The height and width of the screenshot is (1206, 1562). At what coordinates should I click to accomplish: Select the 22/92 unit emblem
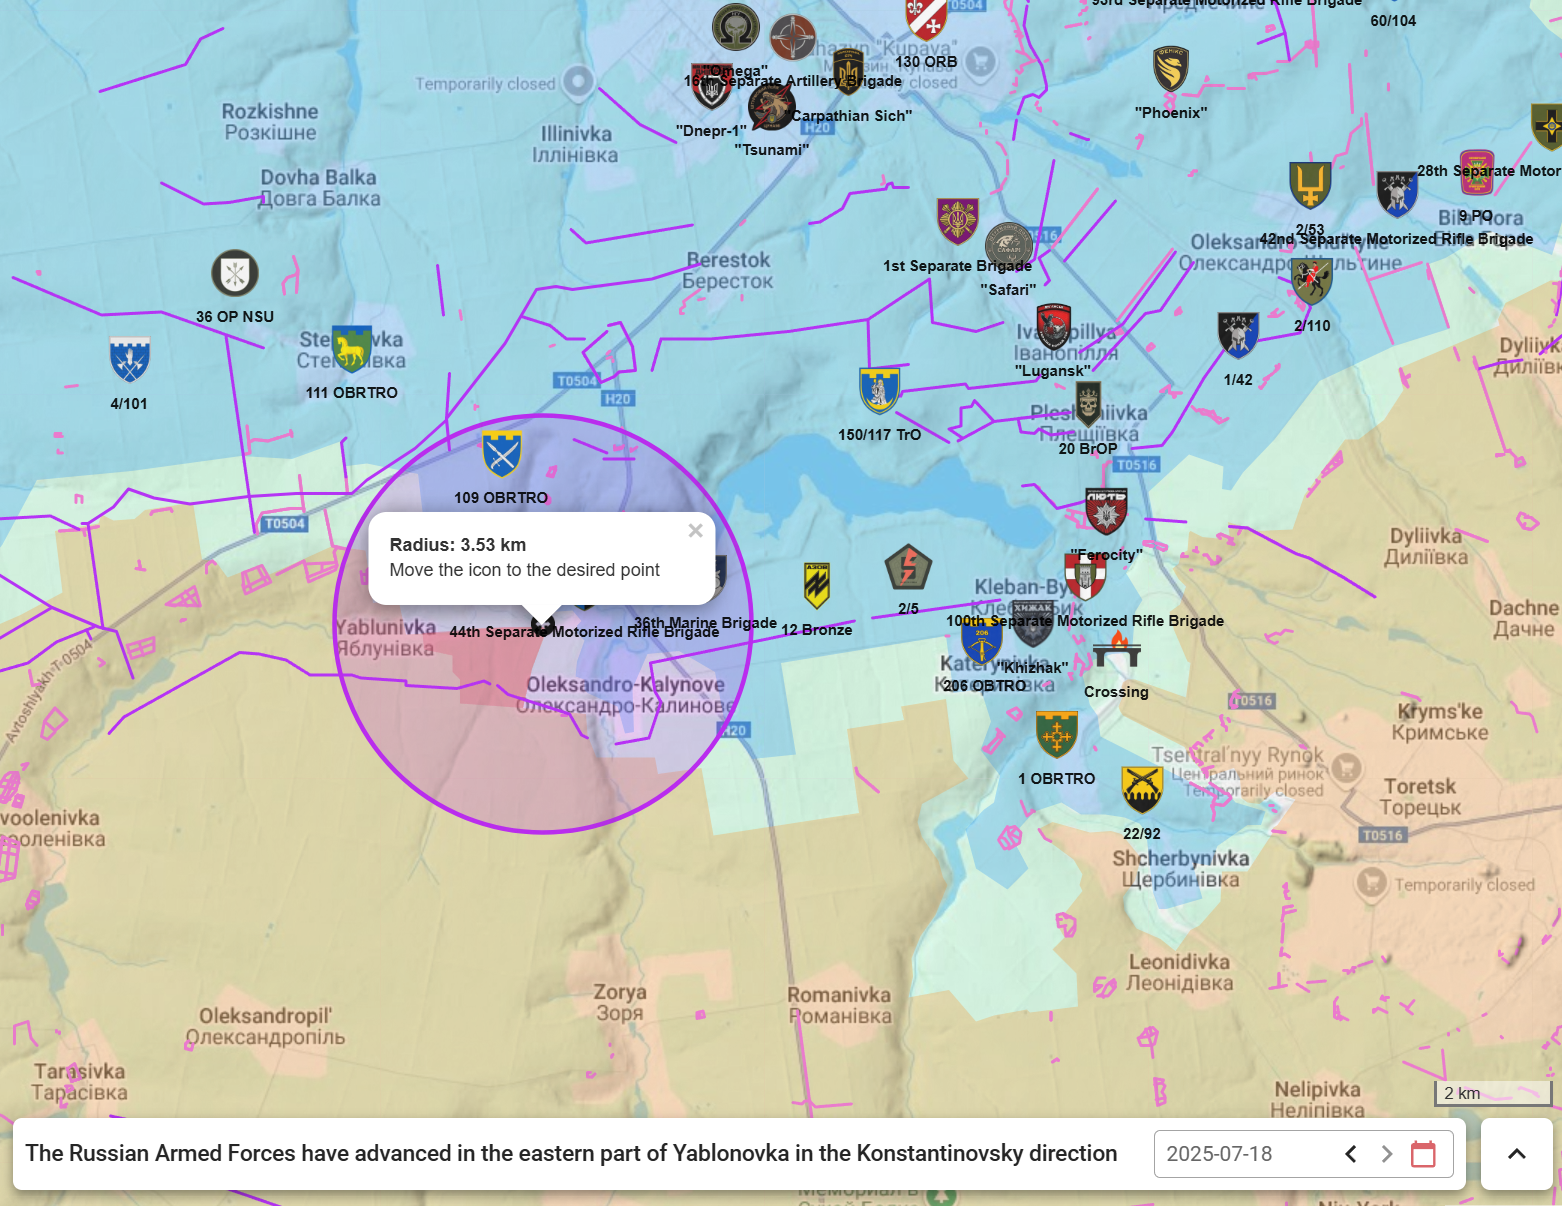point(1142,790)
